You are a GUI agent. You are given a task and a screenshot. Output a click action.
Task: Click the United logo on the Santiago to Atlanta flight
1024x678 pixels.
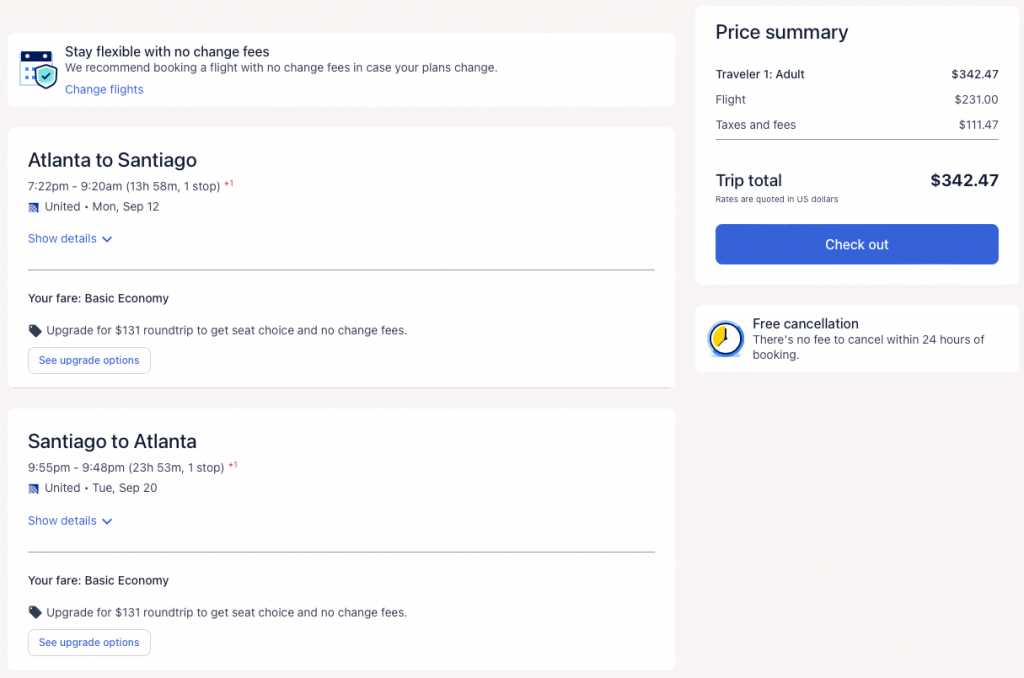pos(34,489)
